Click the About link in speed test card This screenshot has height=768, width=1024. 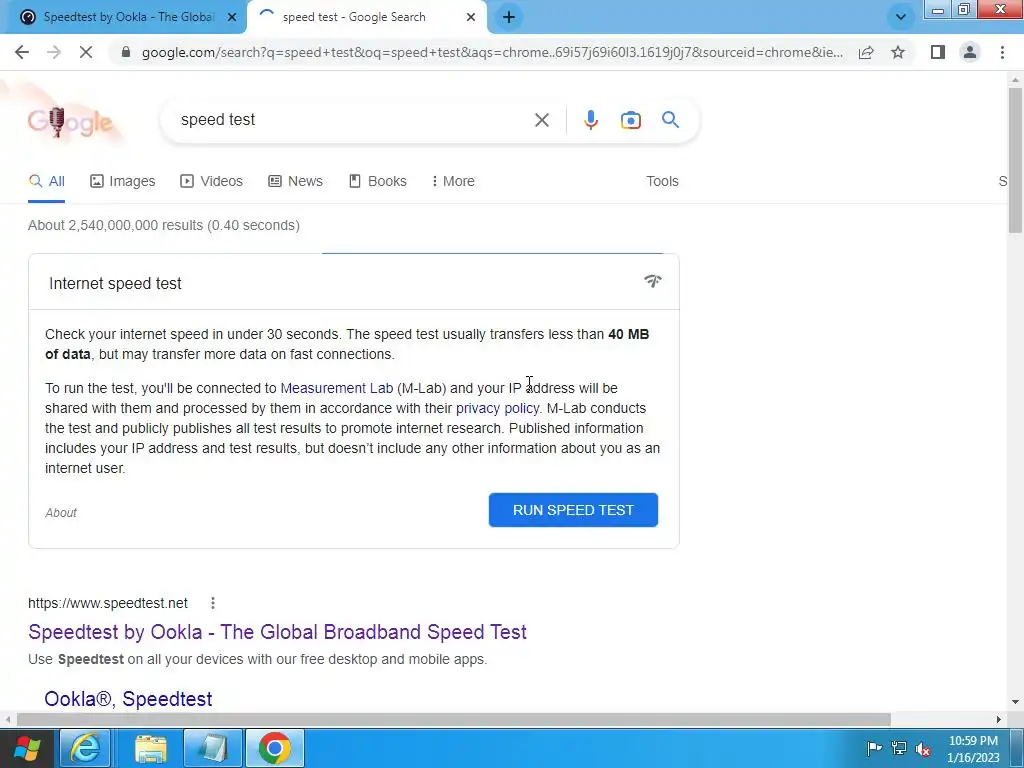click(x=61, y=513)
